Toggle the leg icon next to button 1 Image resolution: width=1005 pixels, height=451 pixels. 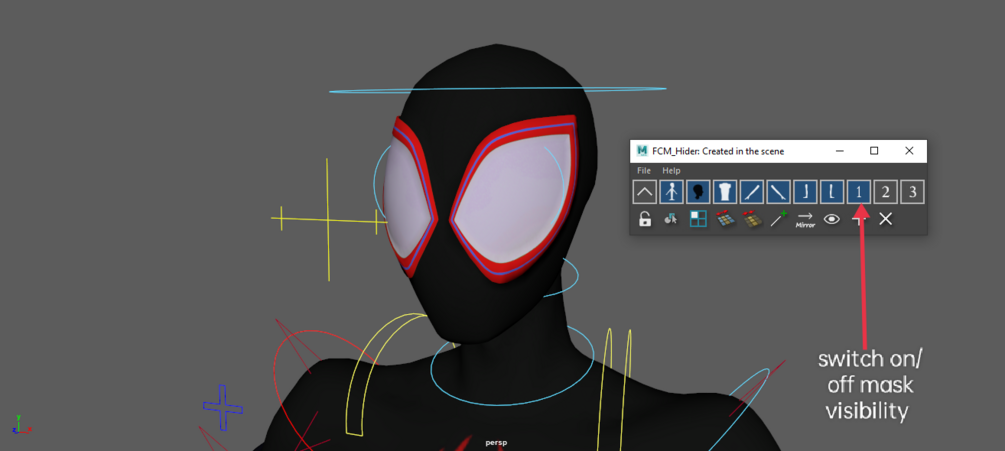click(x=832, y=192)
